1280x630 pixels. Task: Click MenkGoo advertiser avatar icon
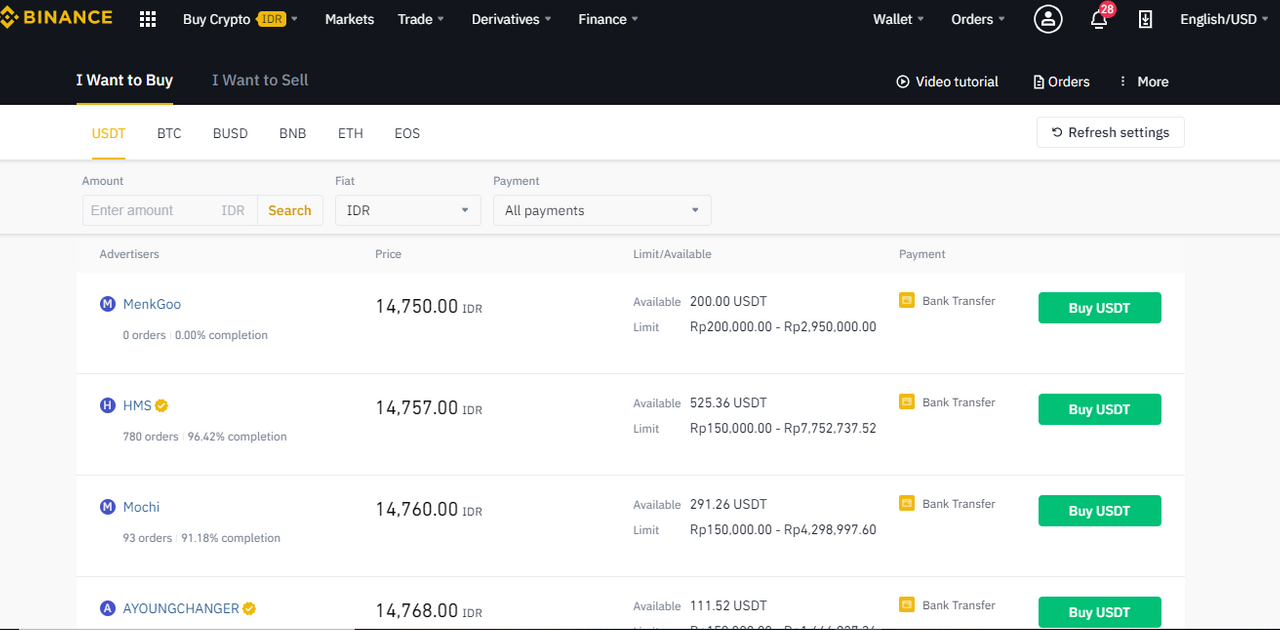[108, 304]
